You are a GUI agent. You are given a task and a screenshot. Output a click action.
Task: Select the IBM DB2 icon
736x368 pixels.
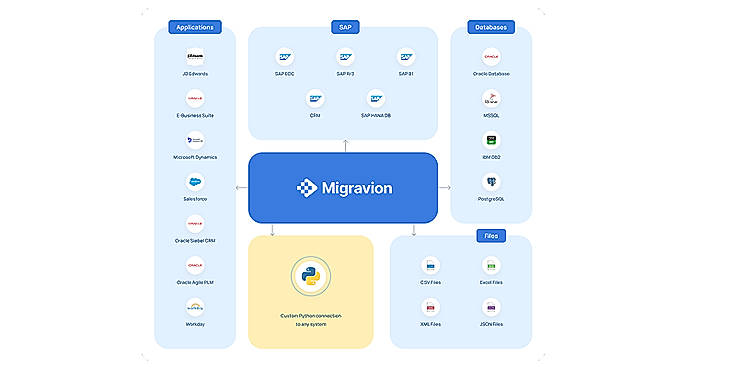point(491,140)
